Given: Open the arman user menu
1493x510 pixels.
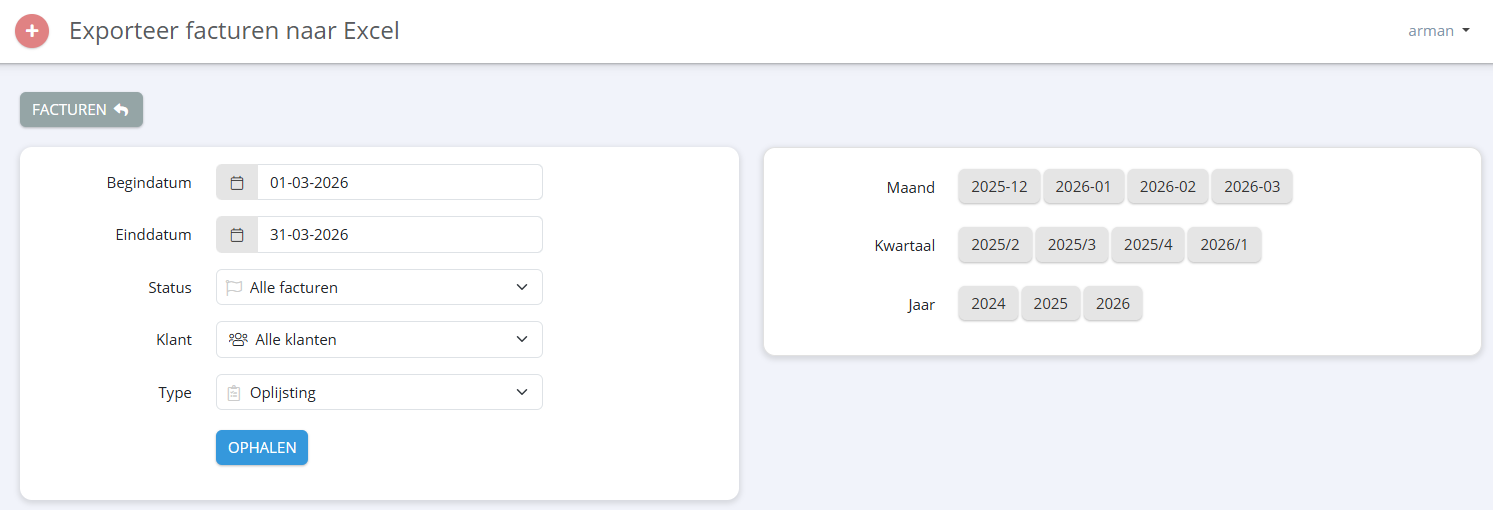Looking at the screenshot, I should [1438, 31].
